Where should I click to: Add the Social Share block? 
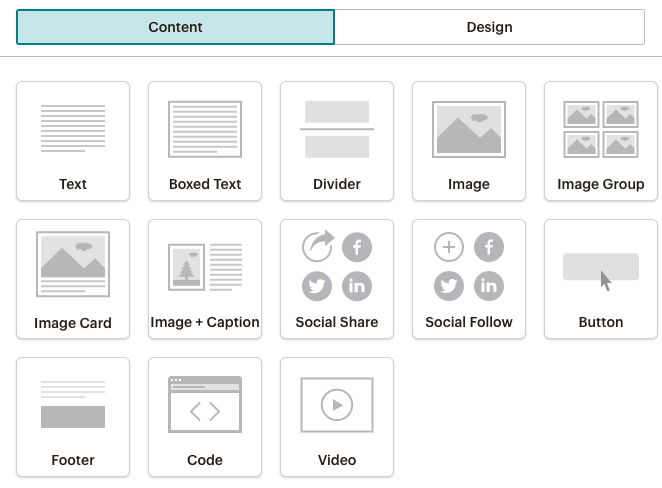[337, 279]
